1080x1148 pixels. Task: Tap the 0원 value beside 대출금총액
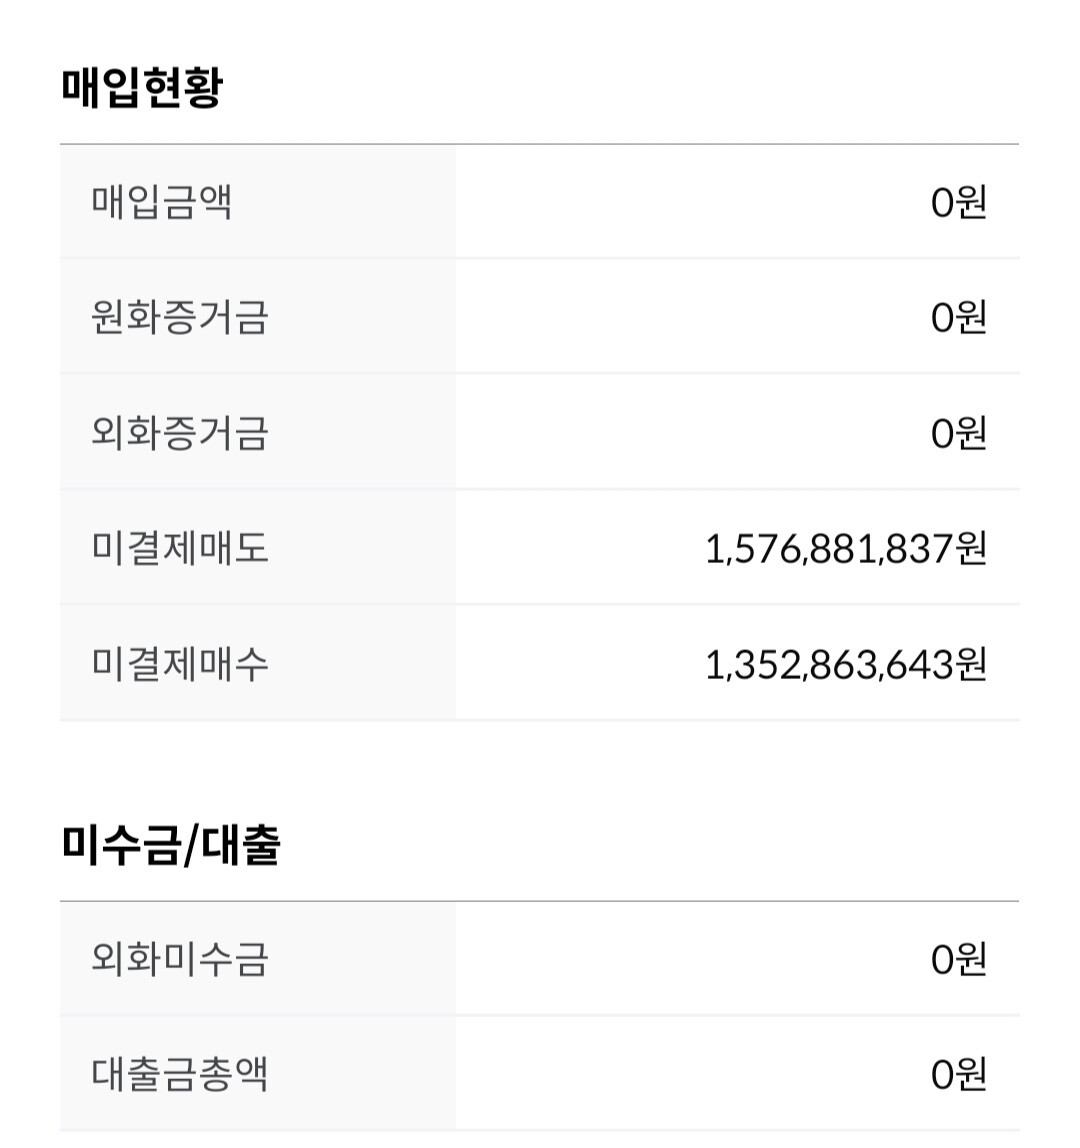click(958, 1075)
